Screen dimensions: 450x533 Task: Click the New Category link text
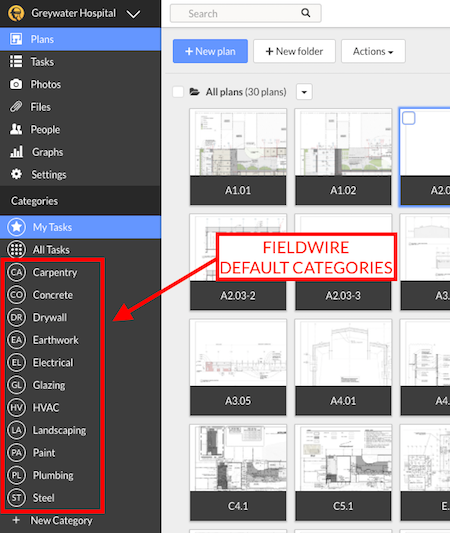(62, 520)
